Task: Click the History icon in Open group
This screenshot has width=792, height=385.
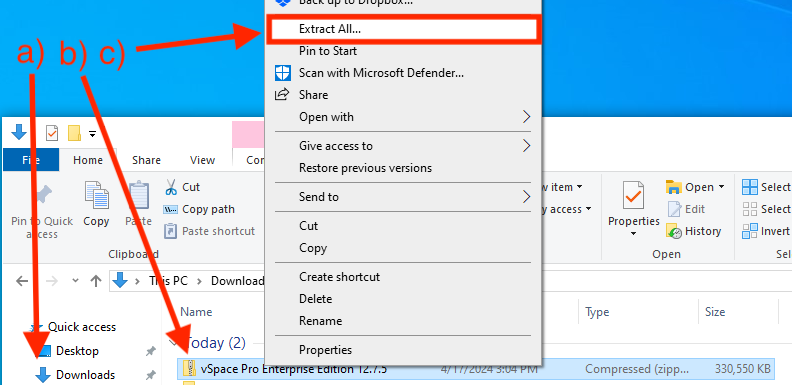Action: [674, 231]
